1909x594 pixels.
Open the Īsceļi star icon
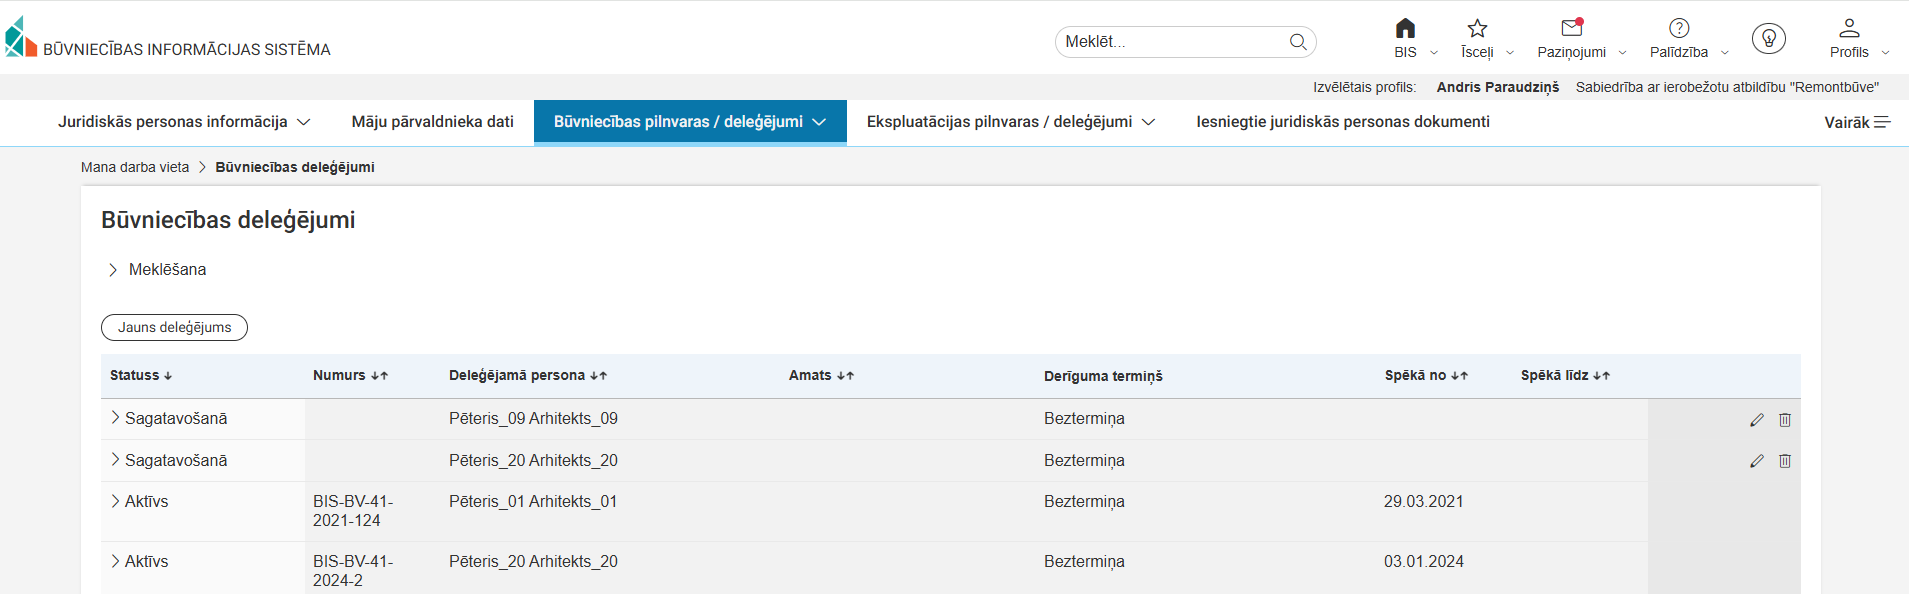click(1477, 28)
